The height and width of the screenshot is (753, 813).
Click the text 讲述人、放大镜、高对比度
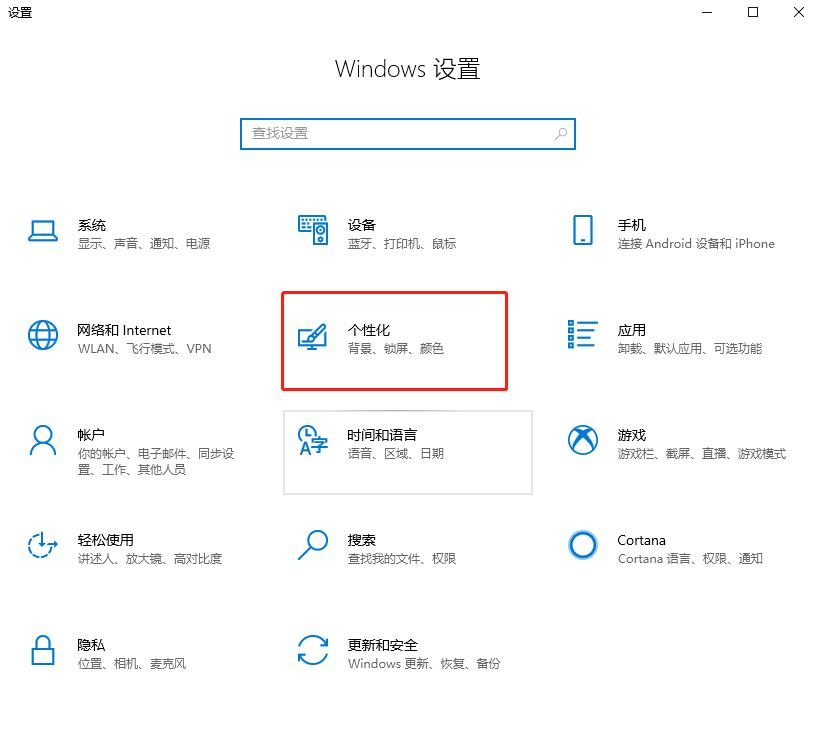150,559
